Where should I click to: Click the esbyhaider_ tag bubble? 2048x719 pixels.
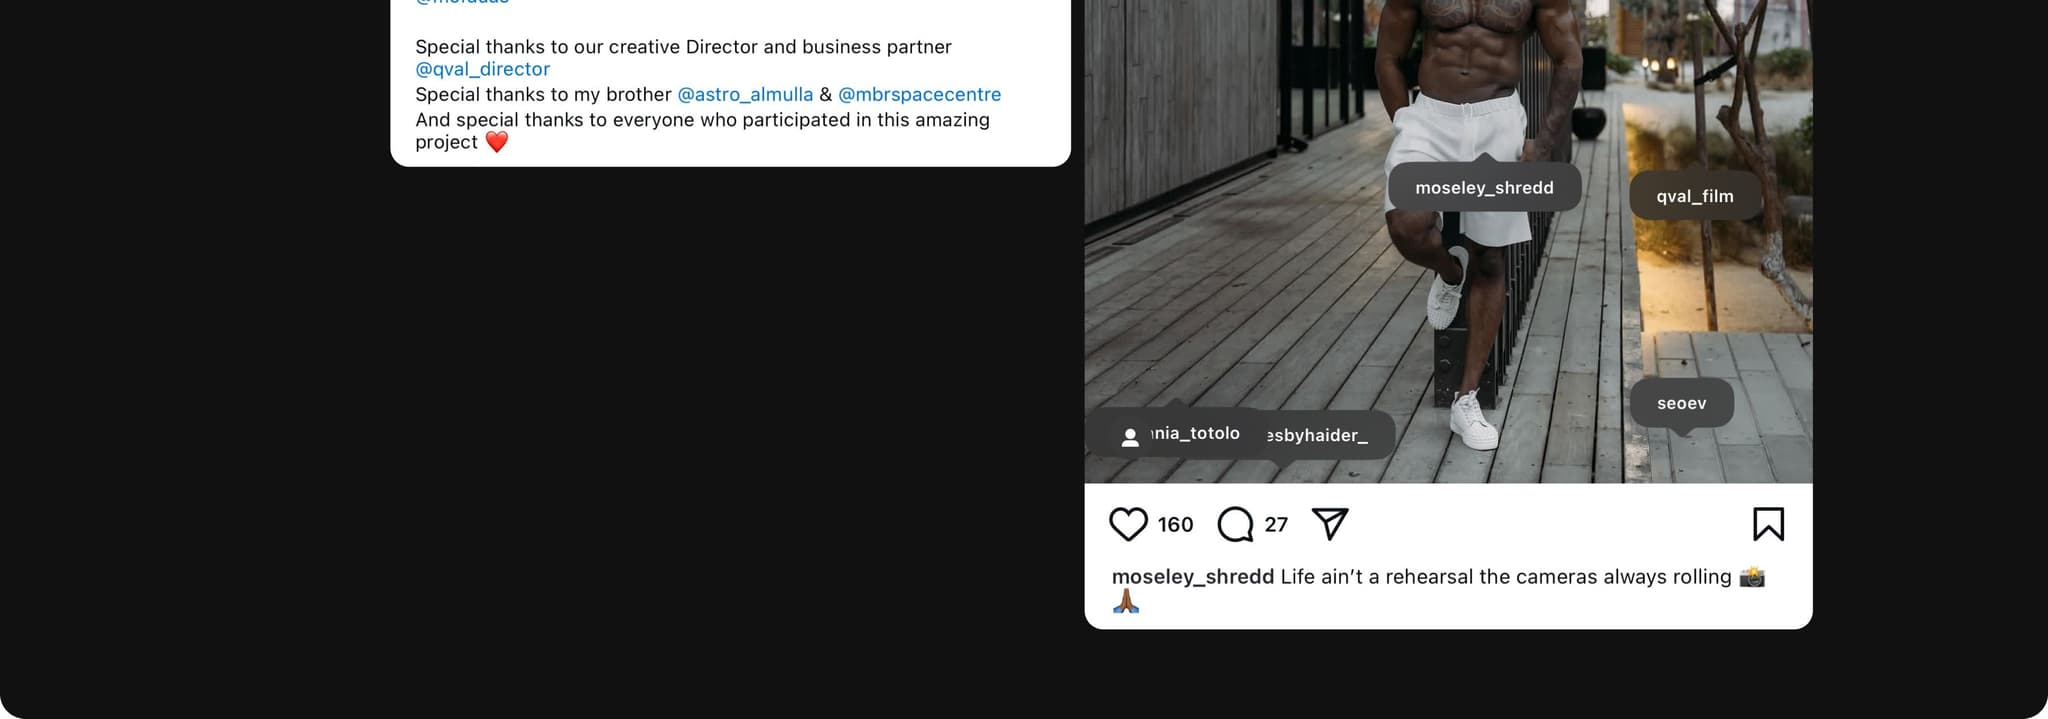1318,435
